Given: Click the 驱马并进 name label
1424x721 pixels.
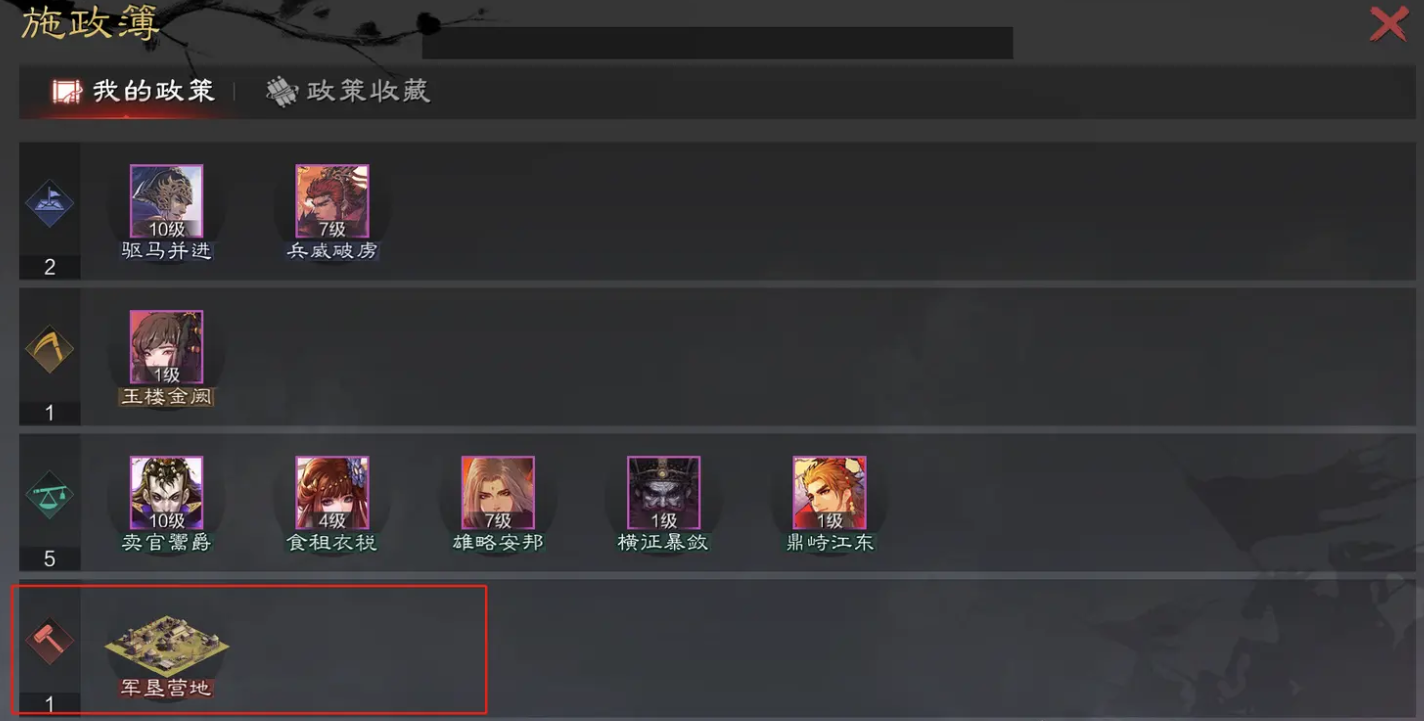Looking at the screenshot, I should pyautogui.click(x=166, y=250).
